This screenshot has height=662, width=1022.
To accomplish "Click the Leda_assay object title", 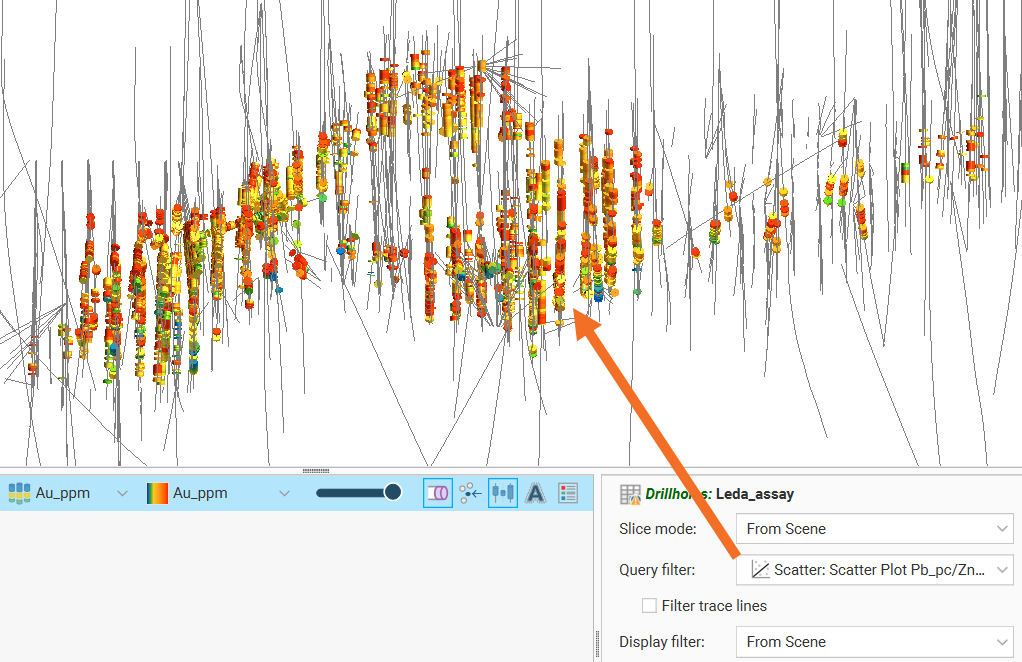I will click(x=754, y=494).
